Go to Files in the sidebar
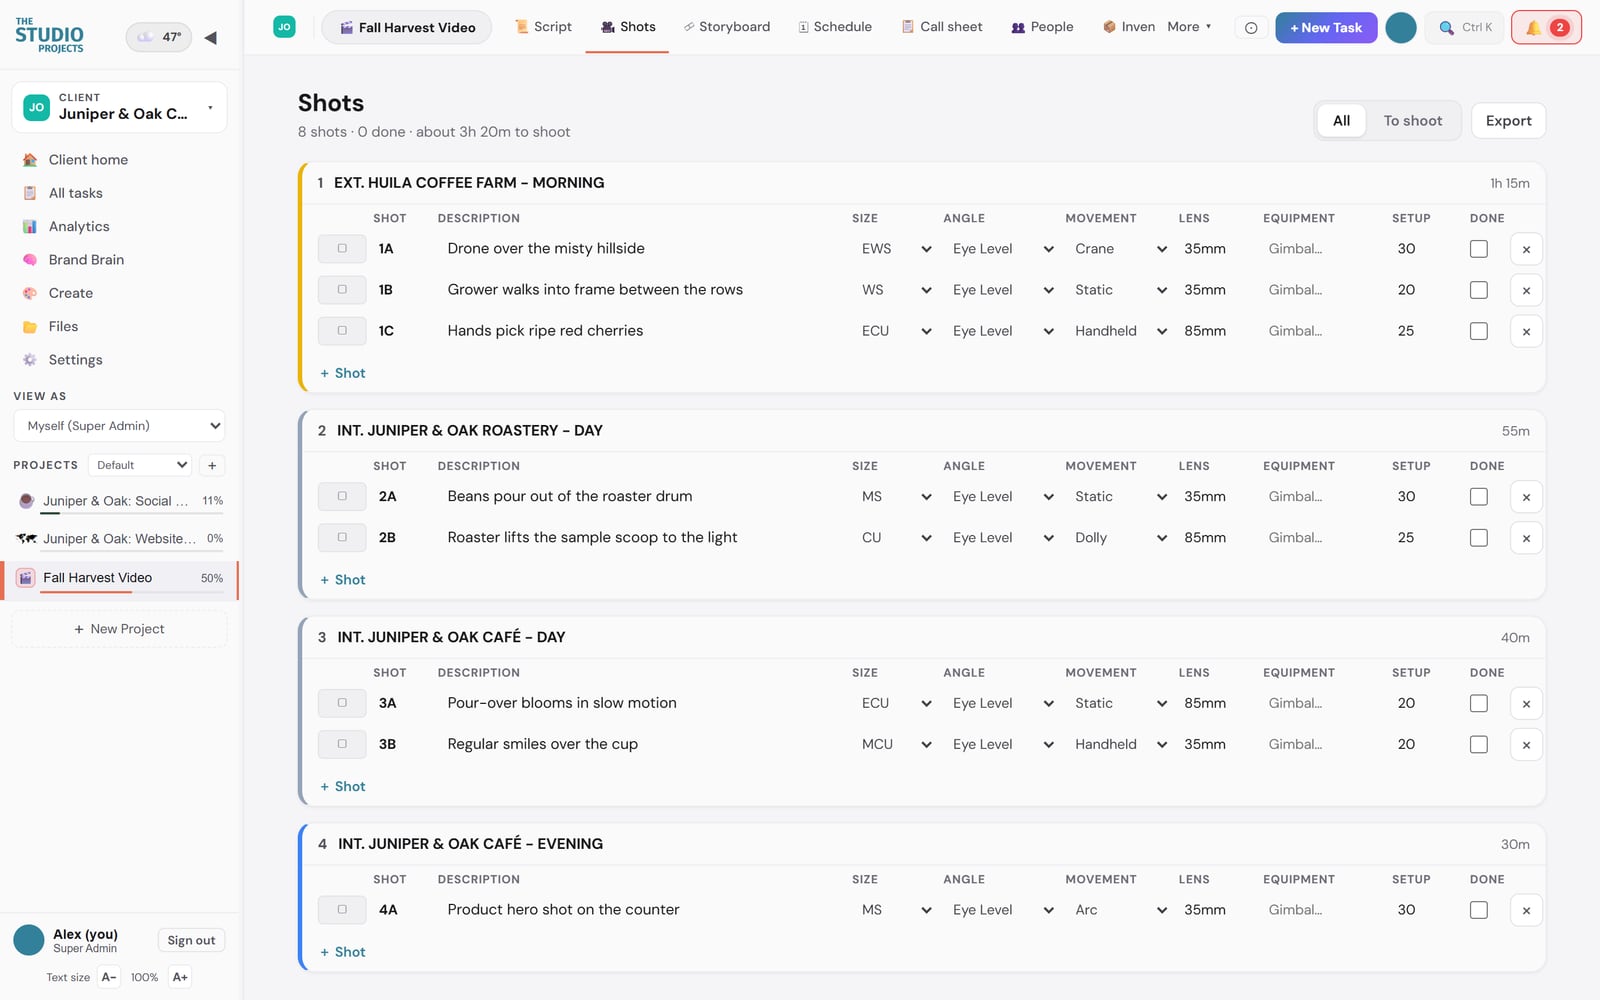Screen dimensions: 1600x1000 click(63, 327)
